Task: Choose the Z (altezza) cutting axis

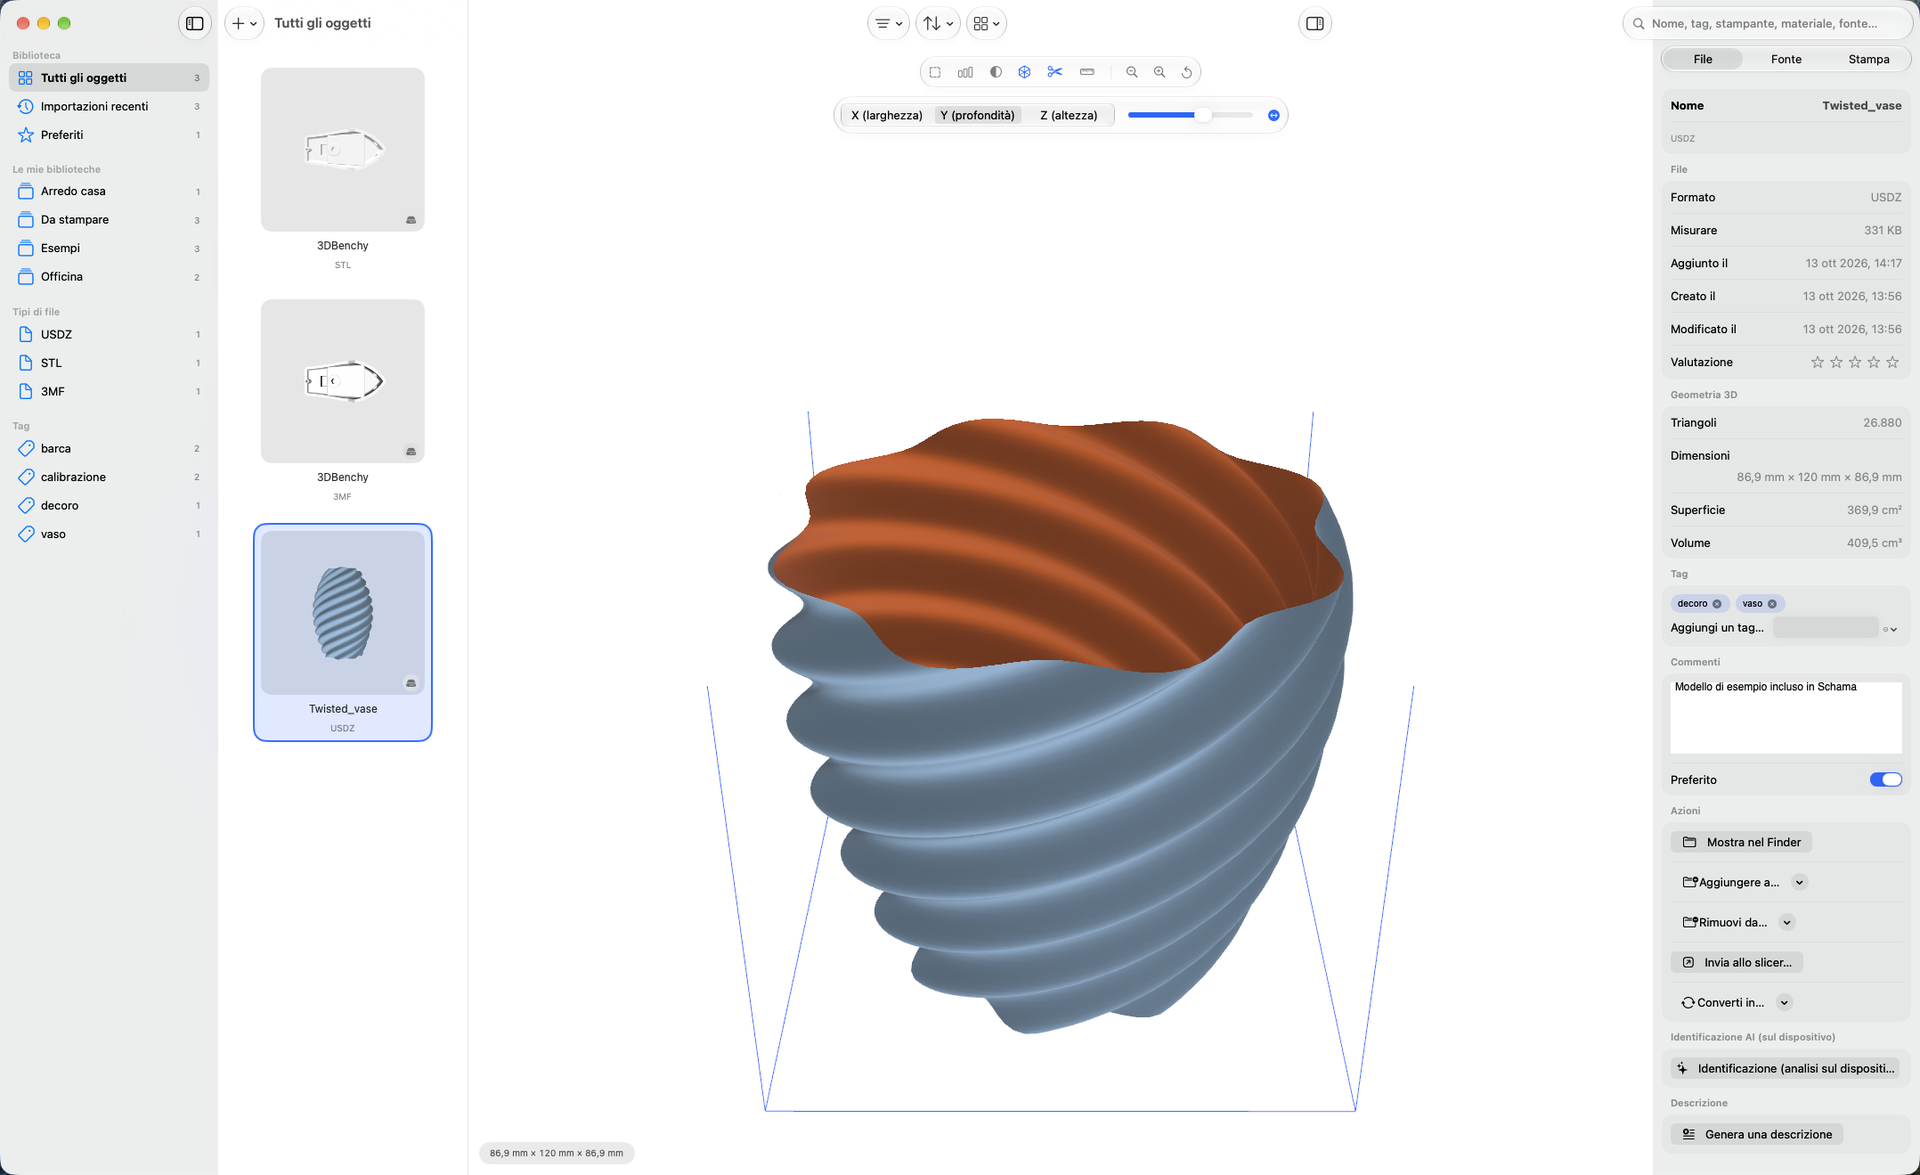Action: pos(1068,115)
